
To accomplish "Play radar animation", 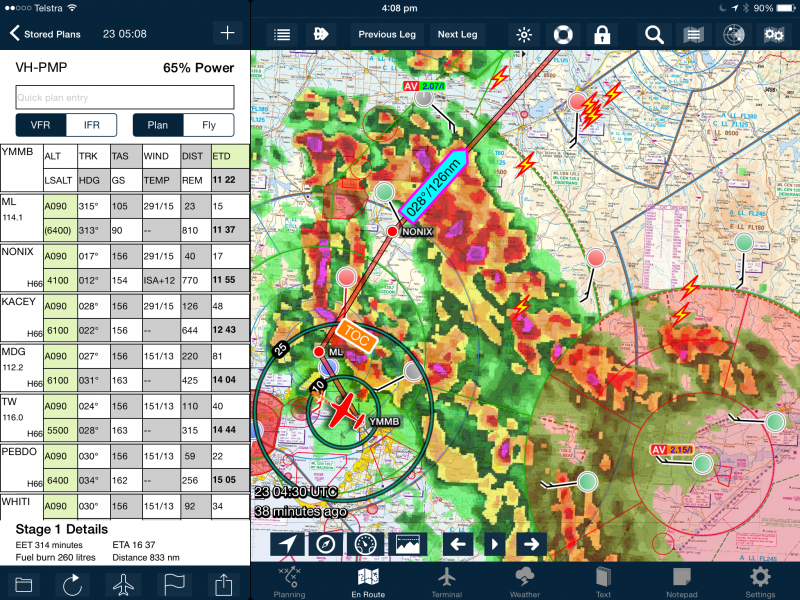I will (x=494, y=544).
